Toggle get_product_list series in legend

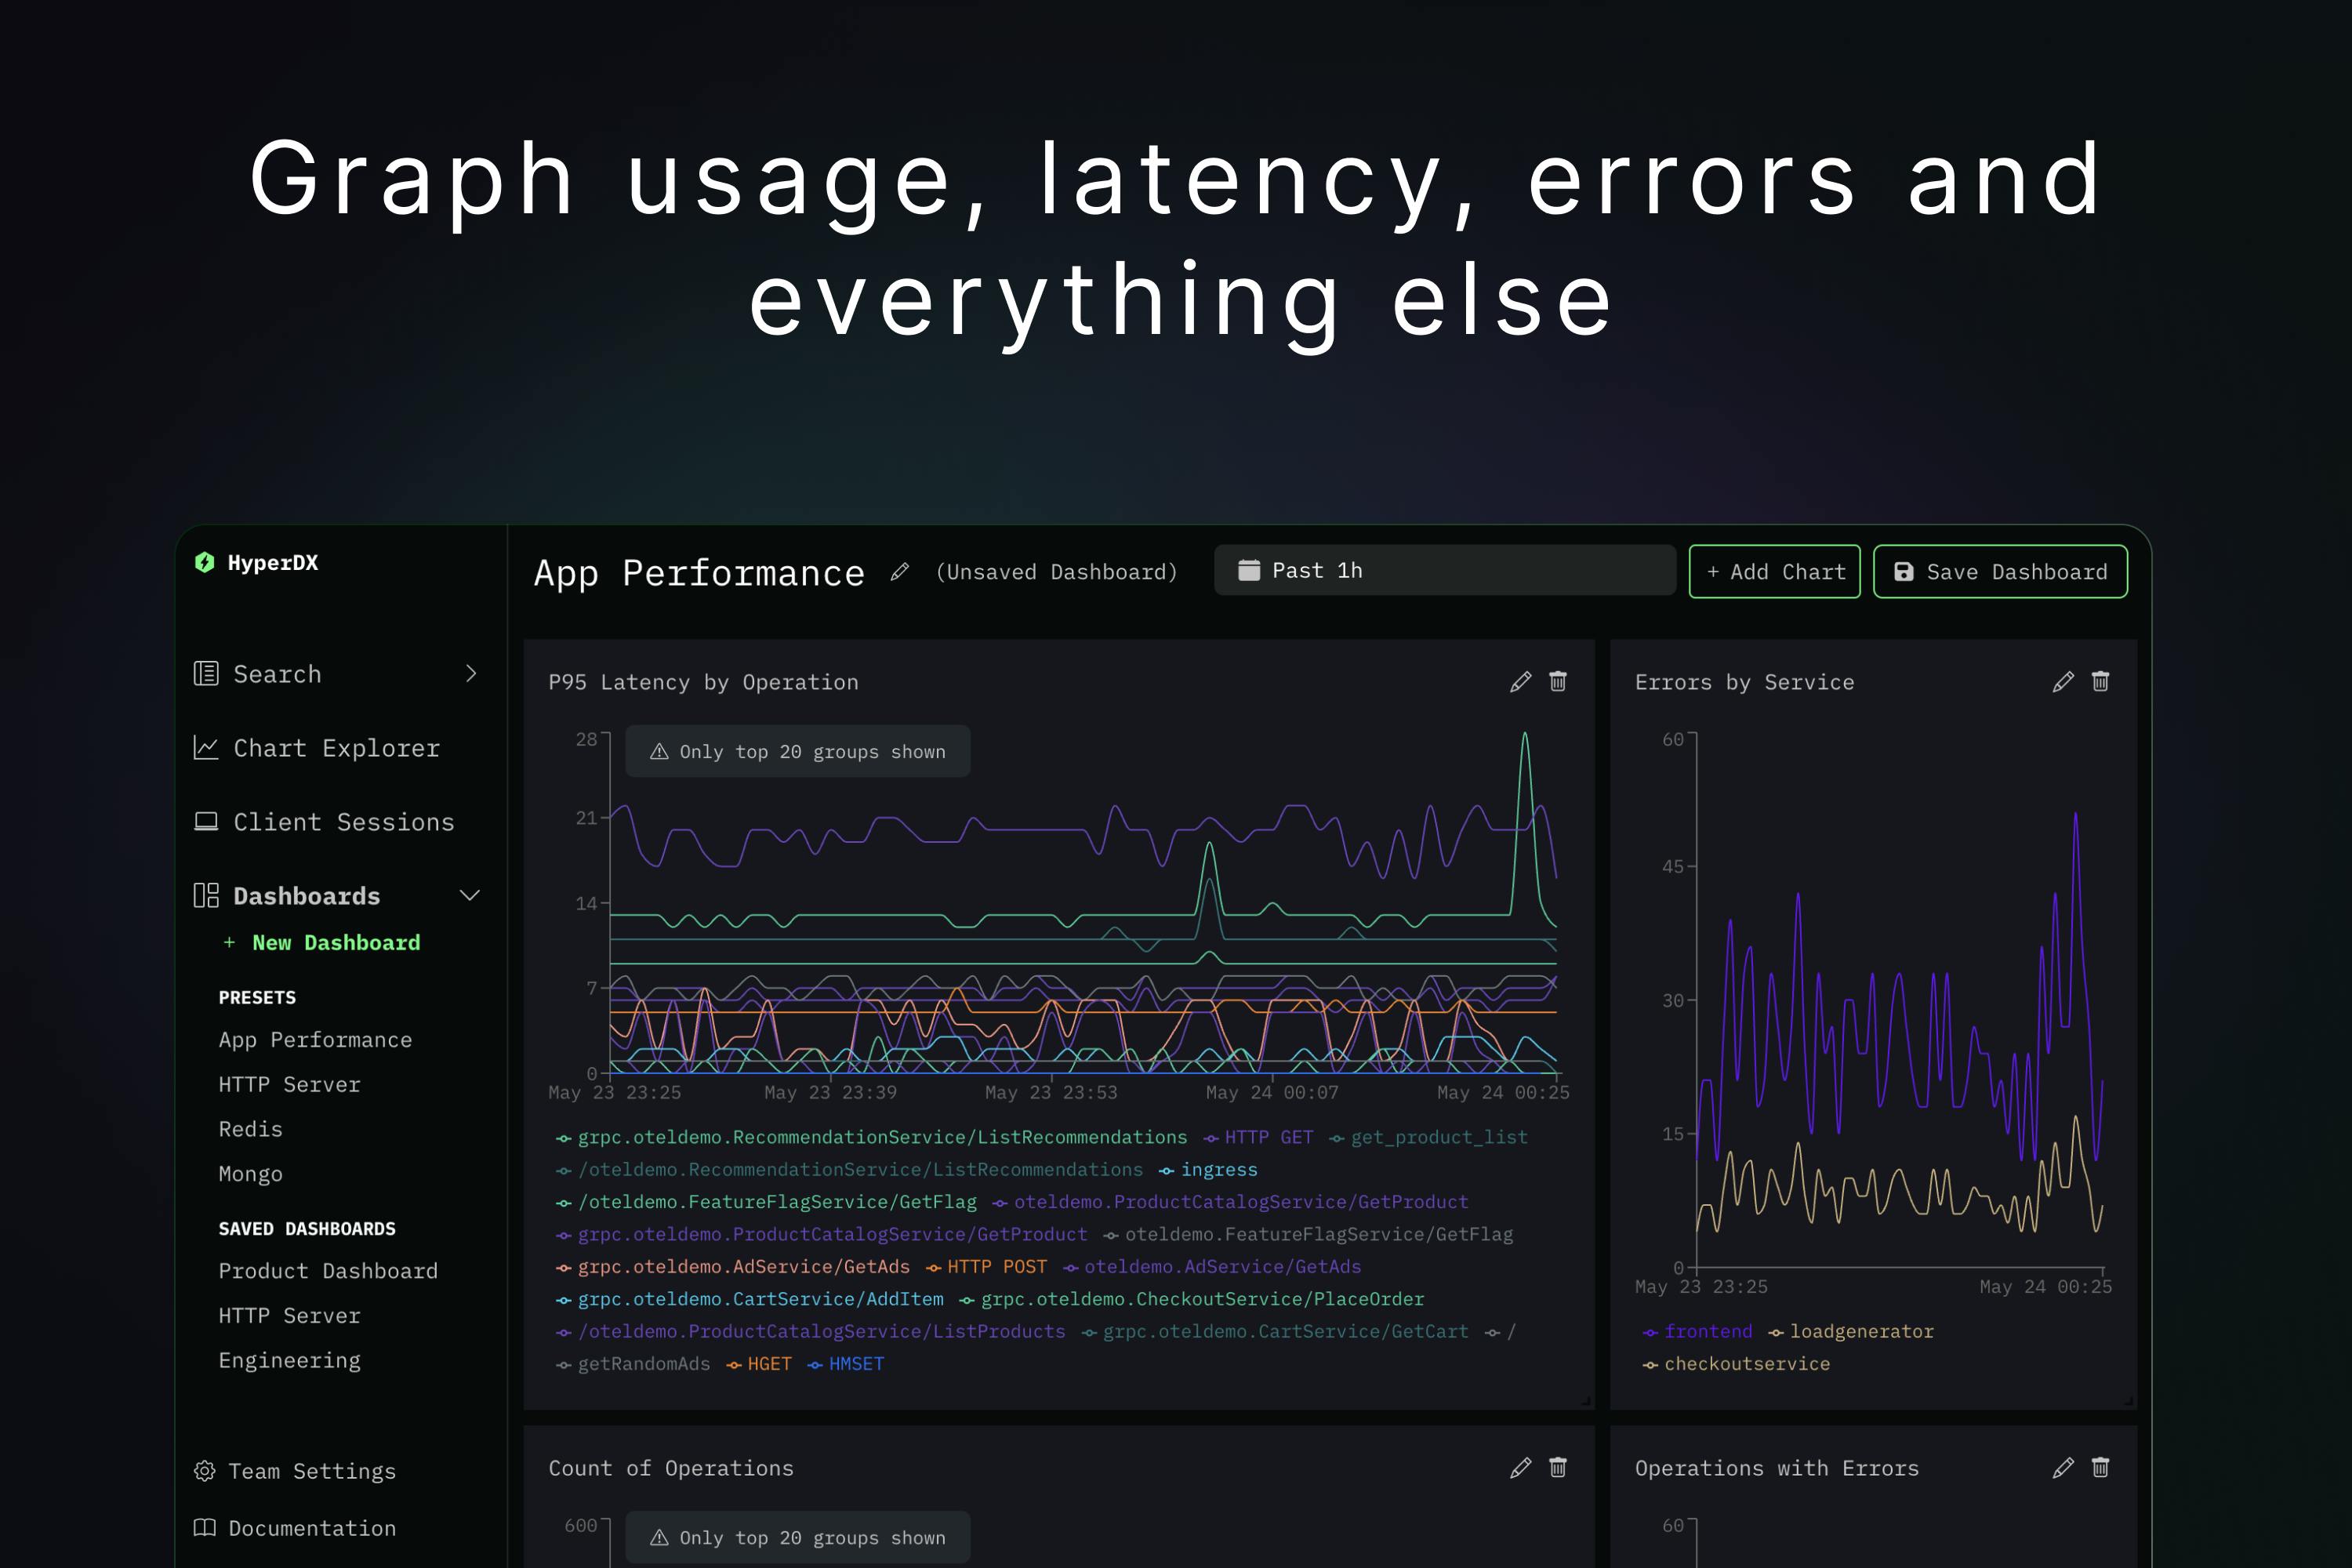tap(1428, 1138)
